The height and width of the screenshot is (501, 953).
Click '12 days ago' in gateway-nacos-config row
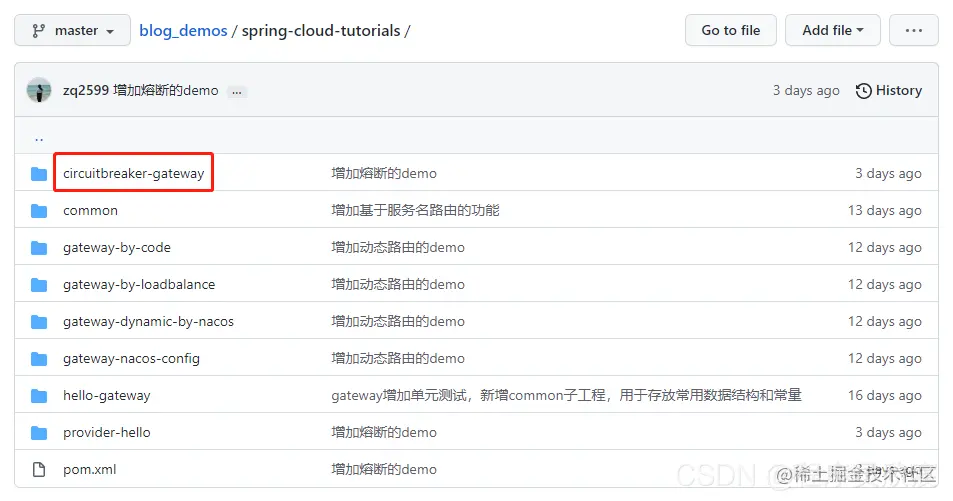click(x=885, y=359)
